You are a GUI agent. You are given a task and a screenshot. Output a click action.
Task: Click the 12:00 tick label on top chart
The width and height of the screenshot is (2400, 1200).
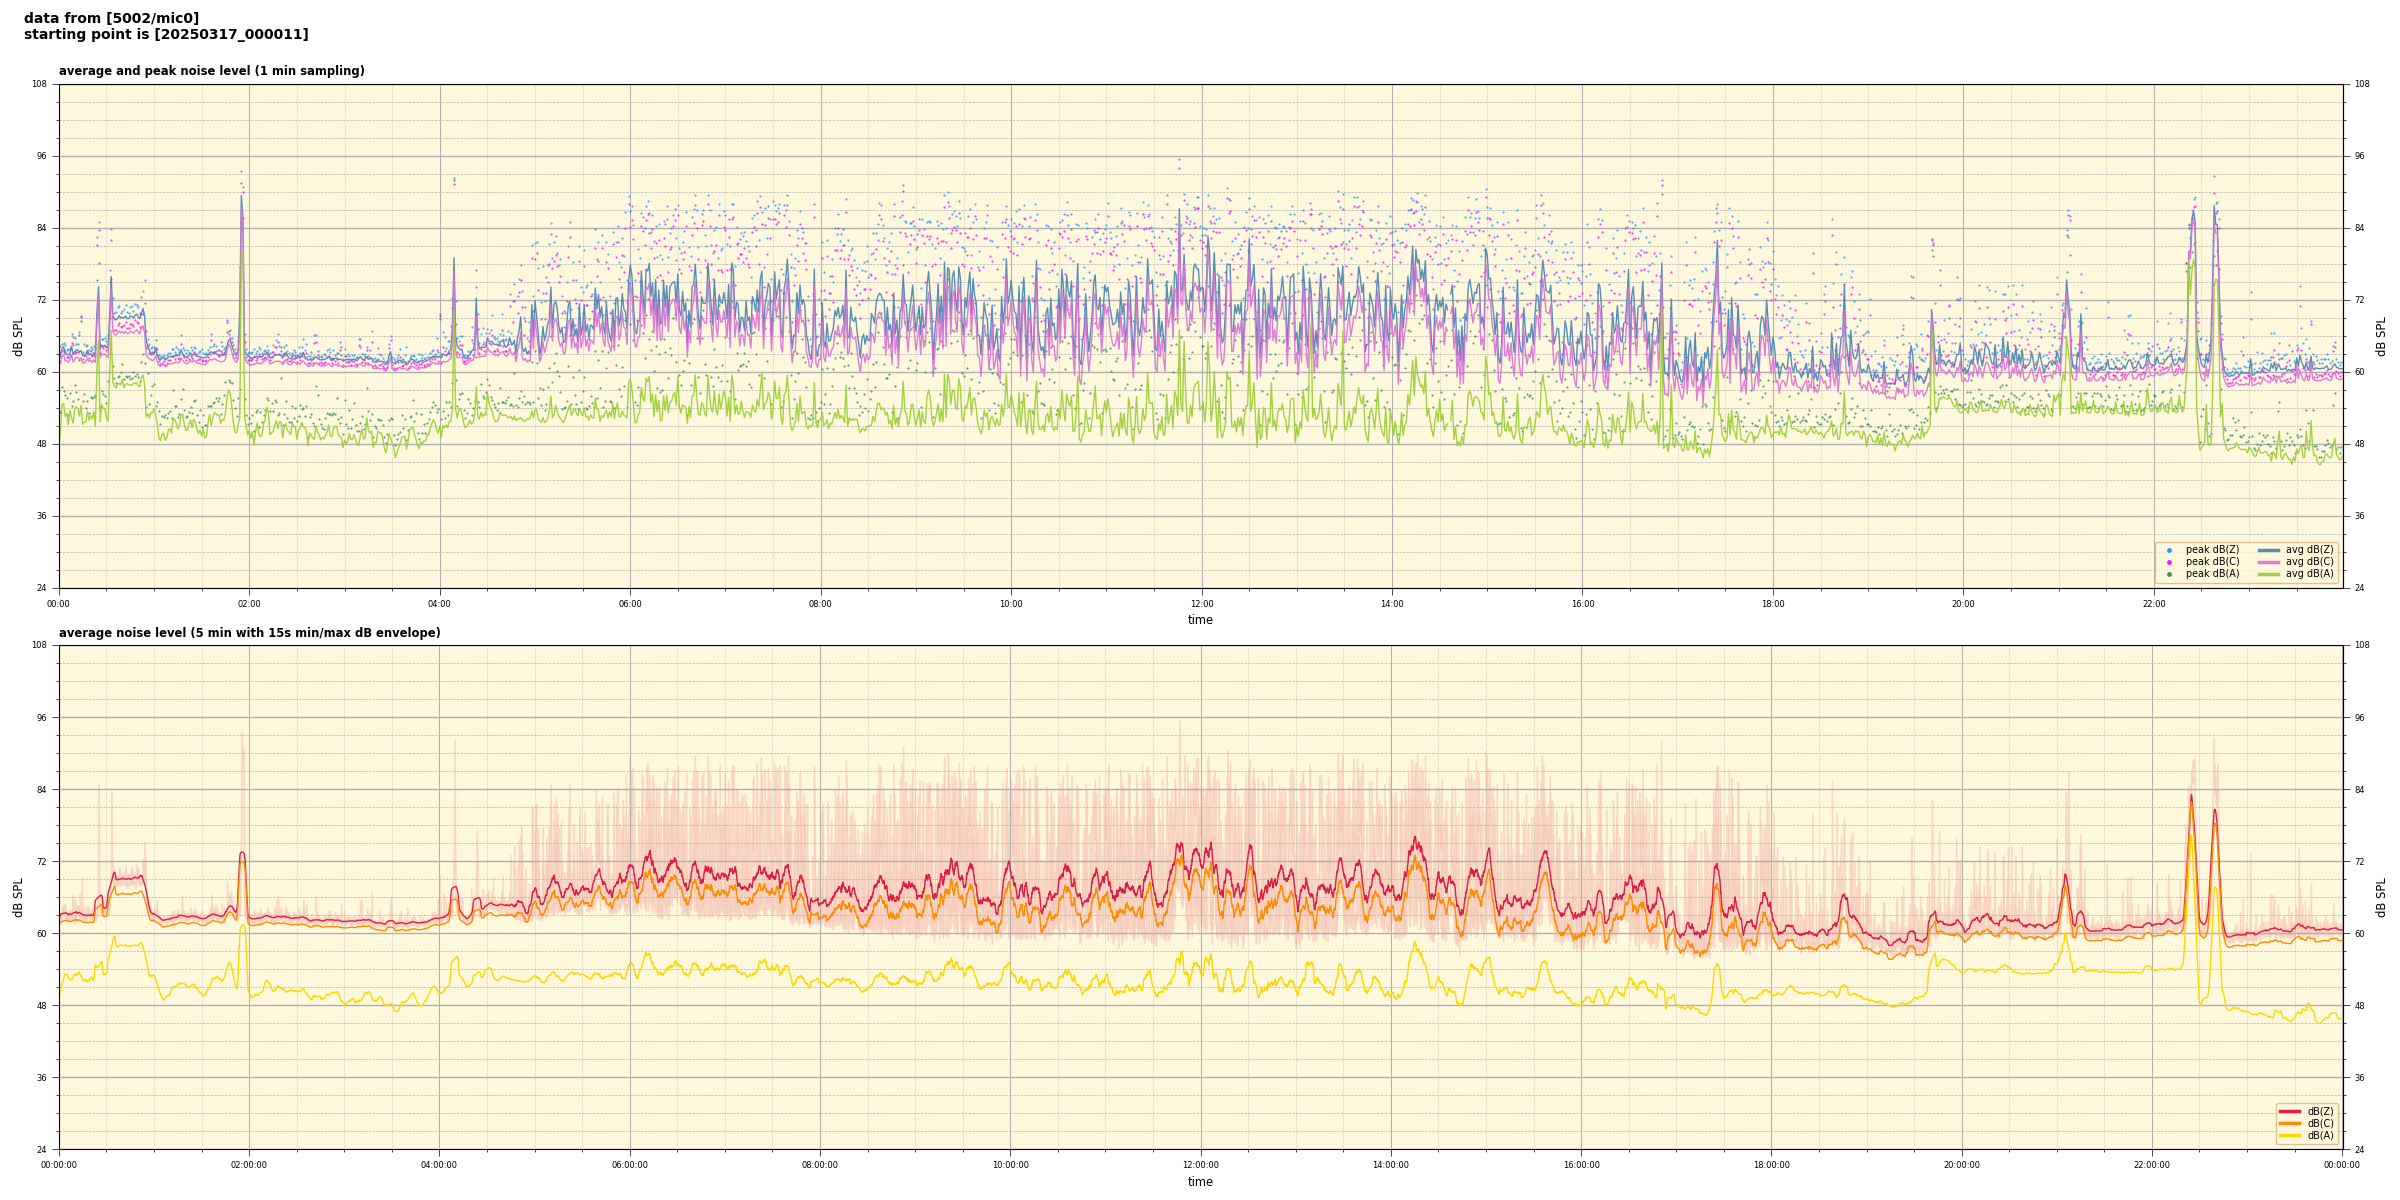coord(1201,604)
